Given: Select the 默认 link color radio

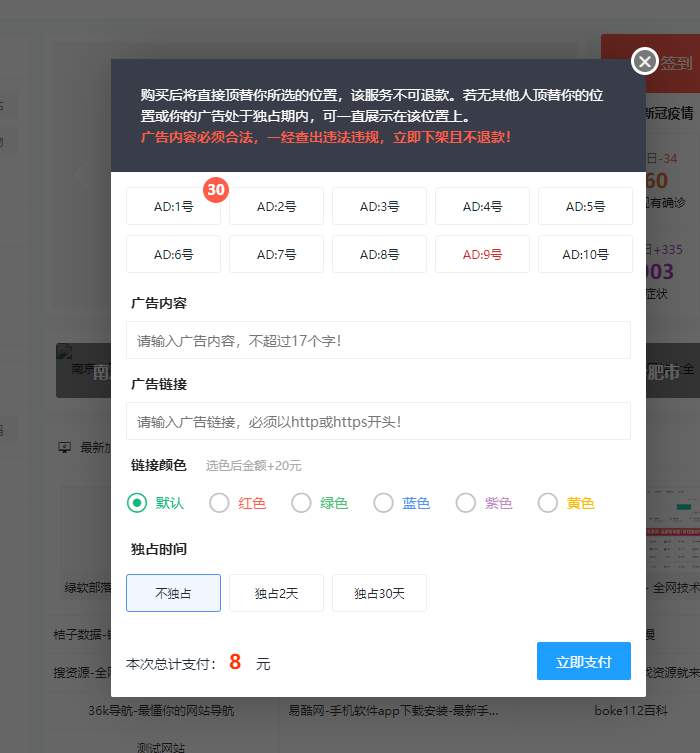Looking at the screenshot, I should [x=137, y=503].
